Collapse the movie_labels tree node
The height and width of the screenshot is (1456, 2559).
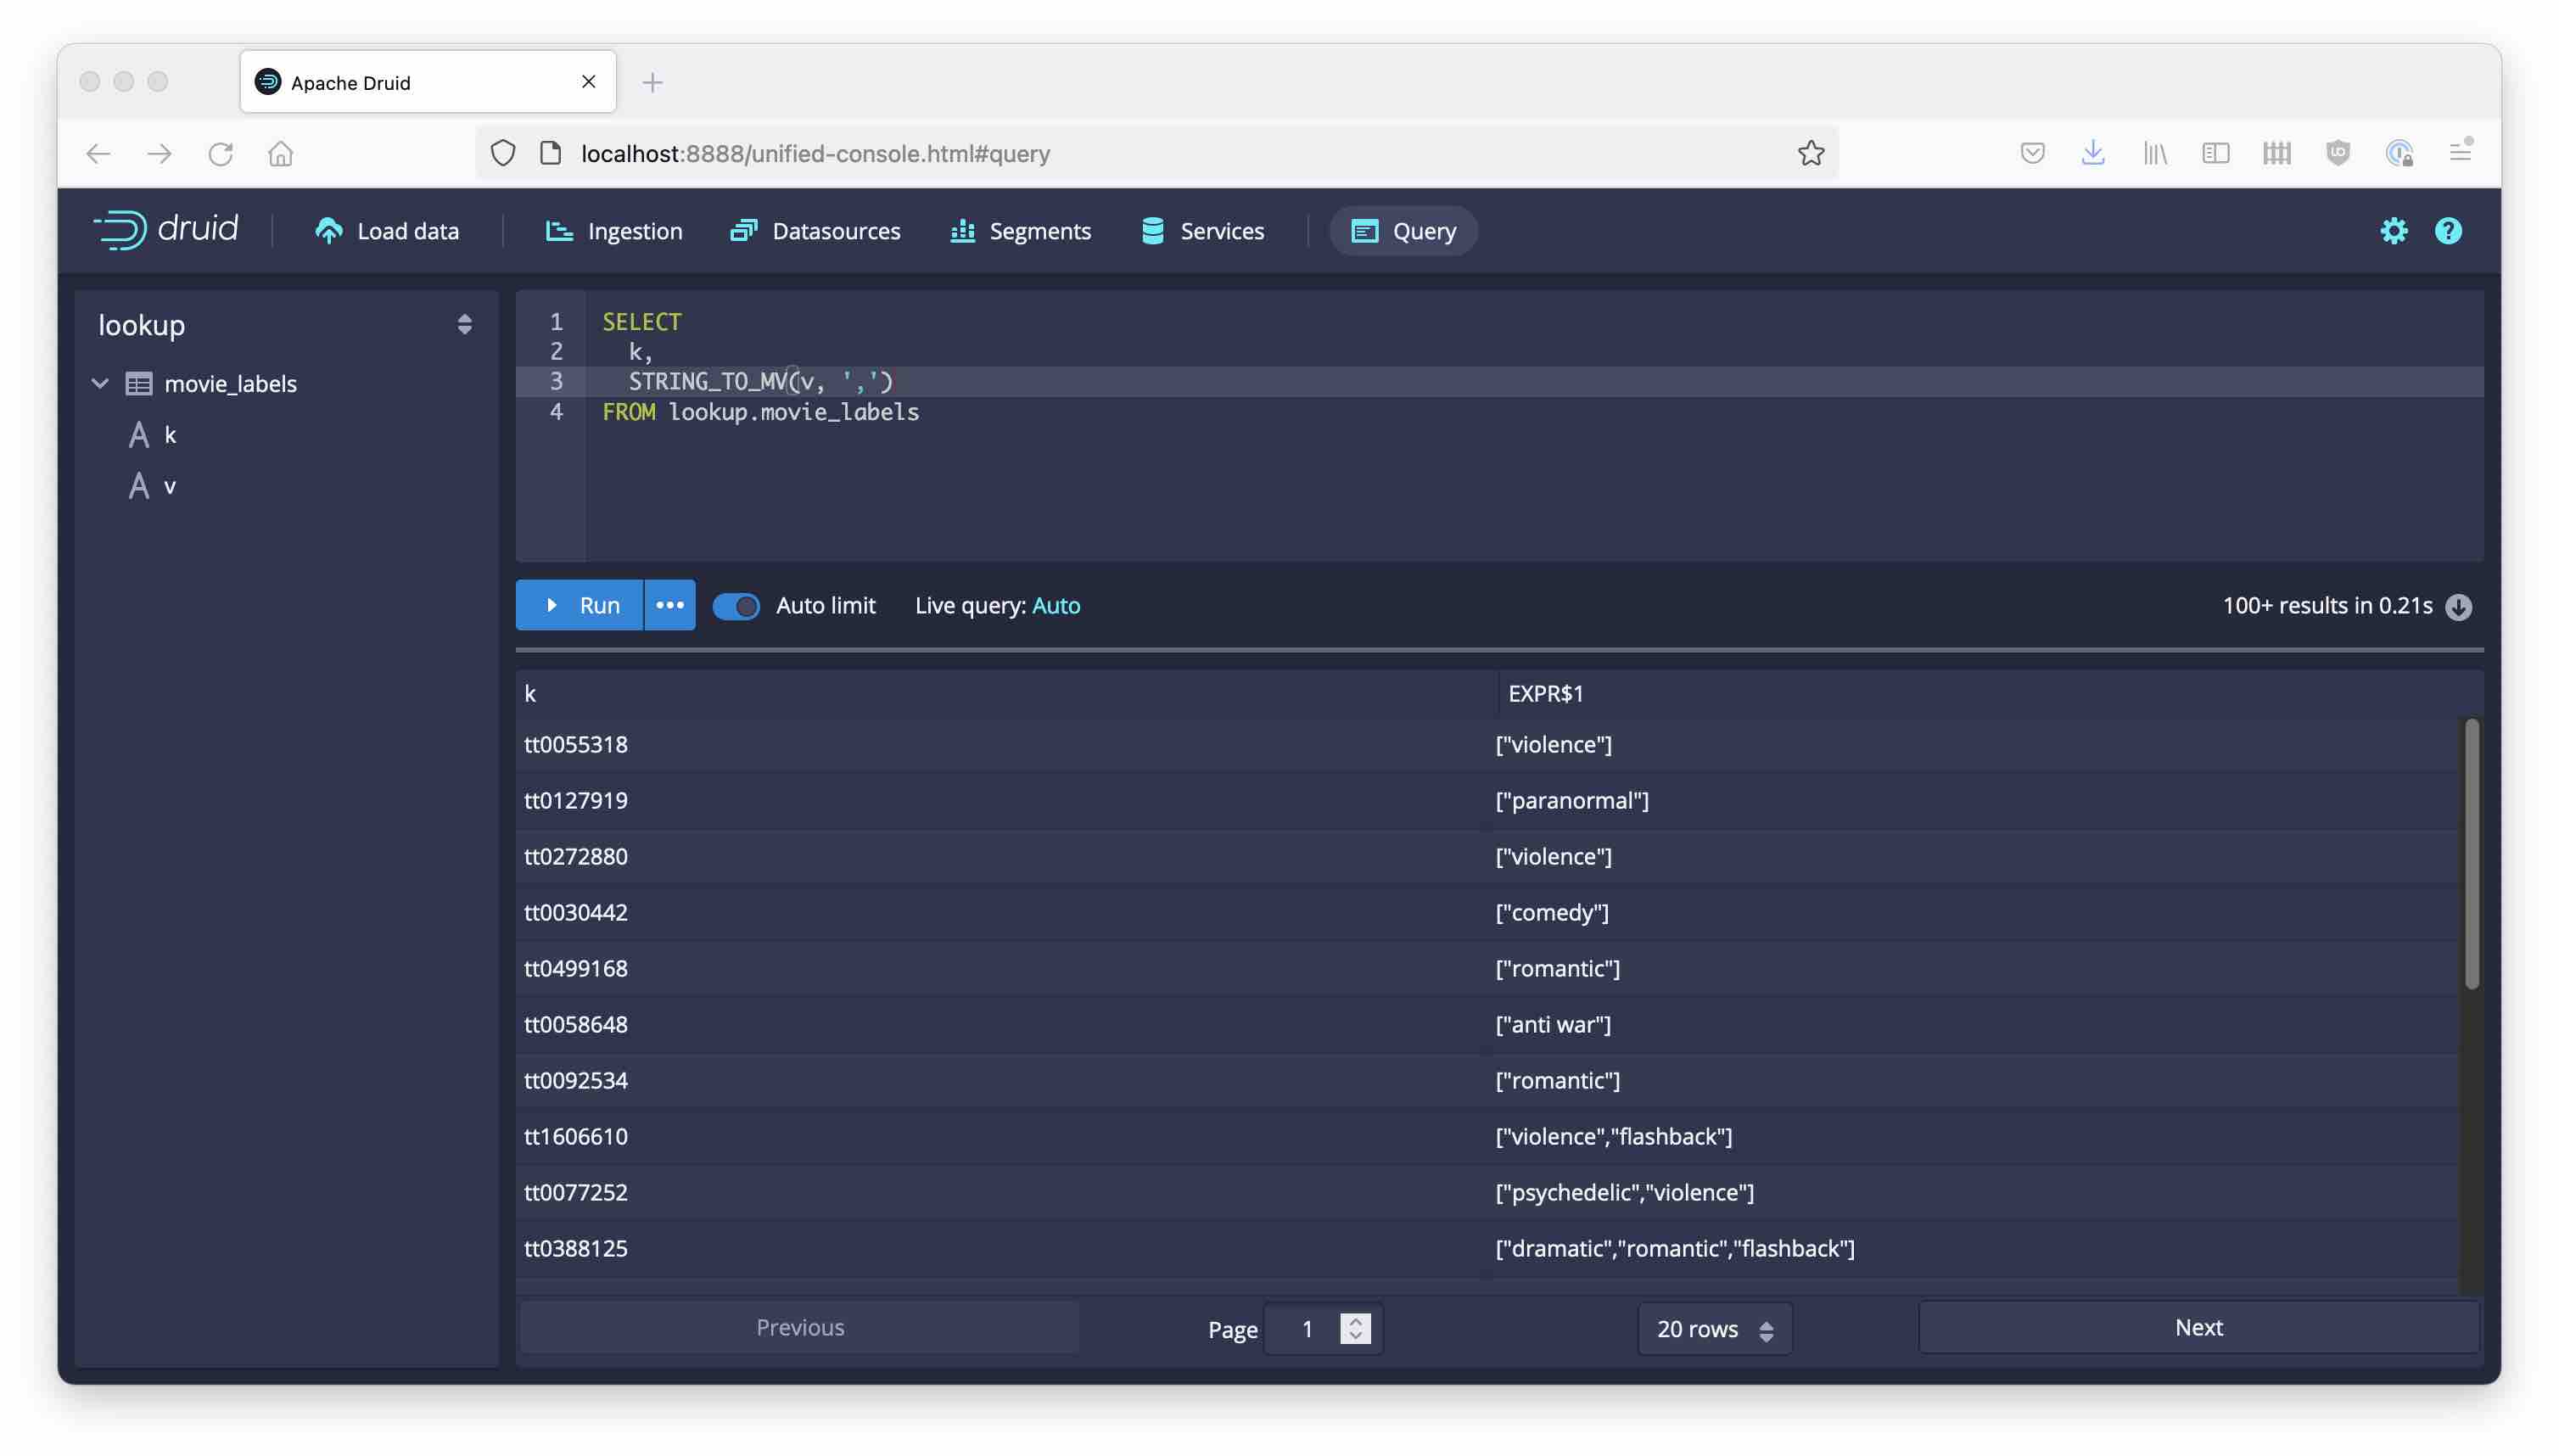(x=100, y=384)
